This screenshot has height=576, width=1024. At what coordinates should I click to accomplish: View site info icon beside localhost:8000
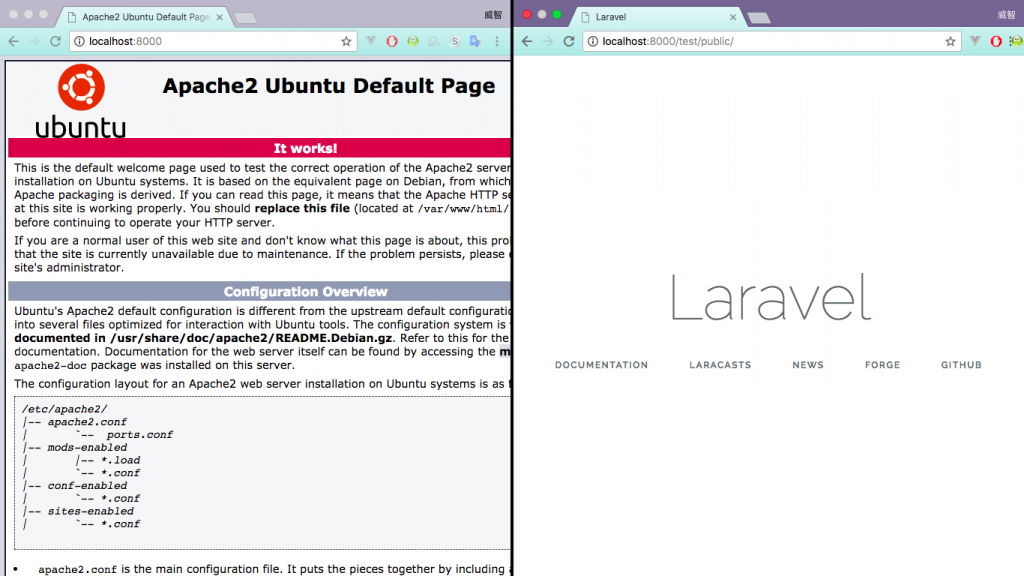tap(79, 41)
